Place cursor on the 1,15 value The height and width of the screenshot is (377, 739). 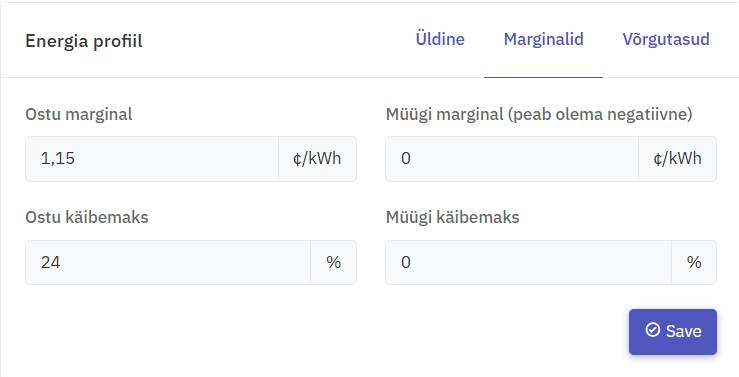[57, 159]
